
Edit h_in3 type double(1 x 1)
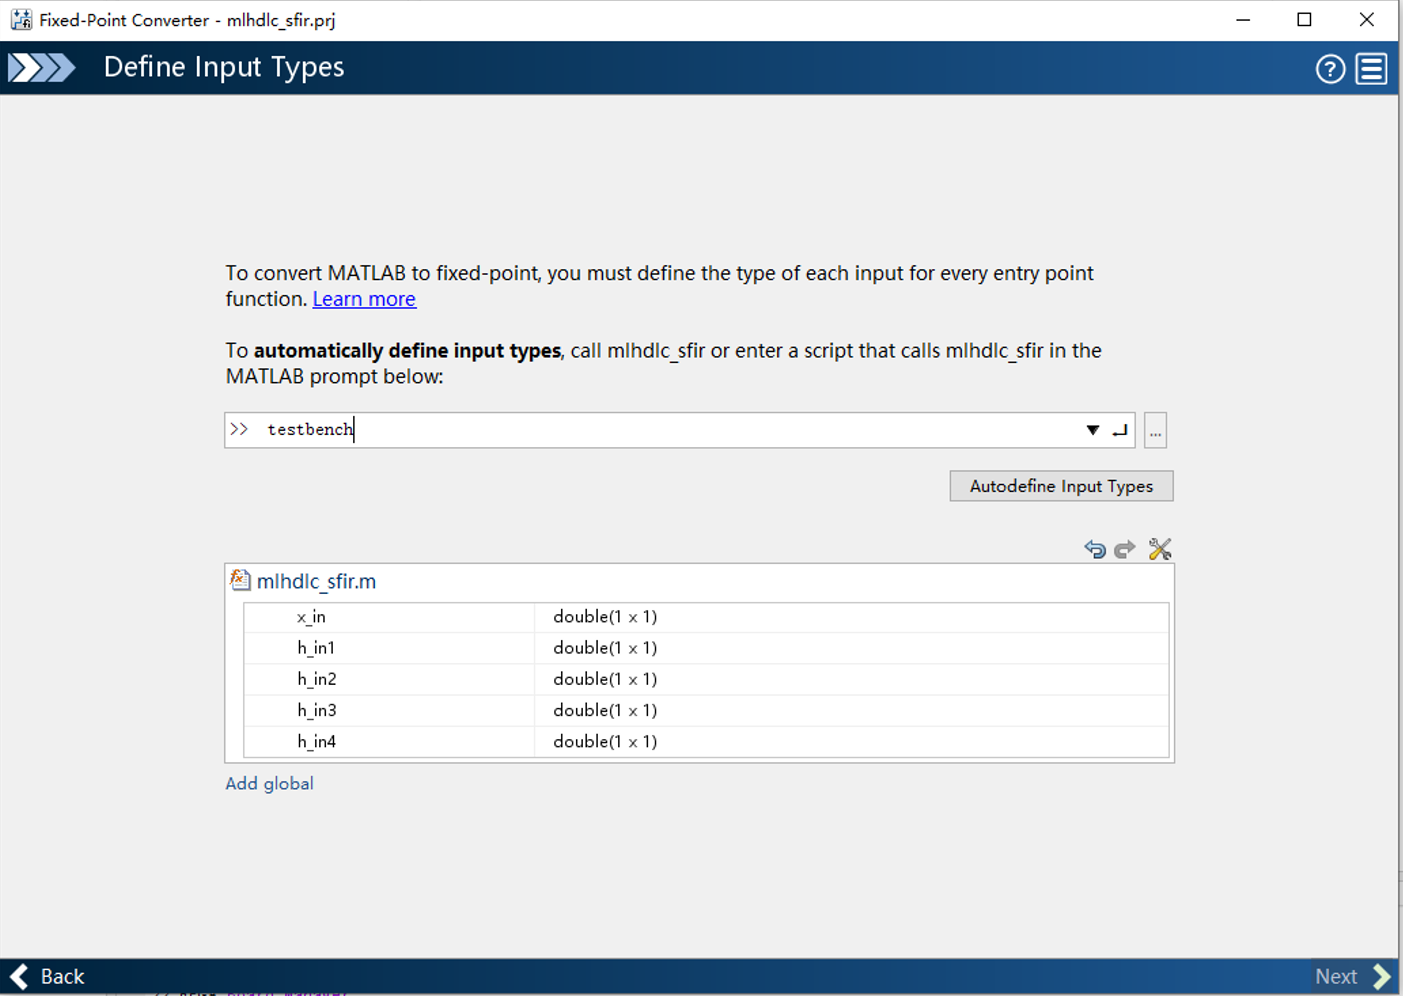[x=605, y=710]
